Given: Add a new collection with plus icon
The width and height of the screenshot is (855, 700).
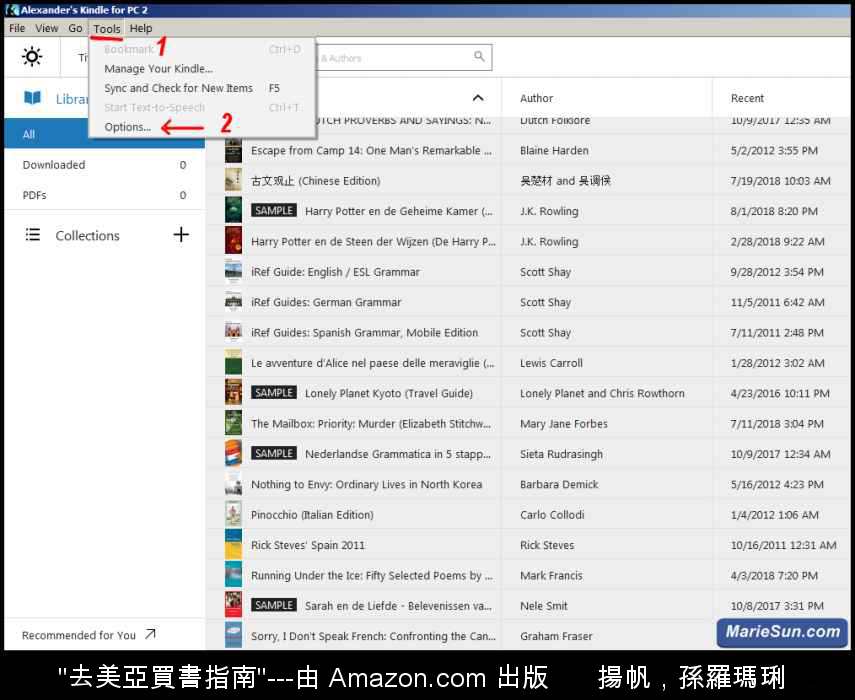Looking at the screenshot, I should pyautogui.click(x=181, y=235).
